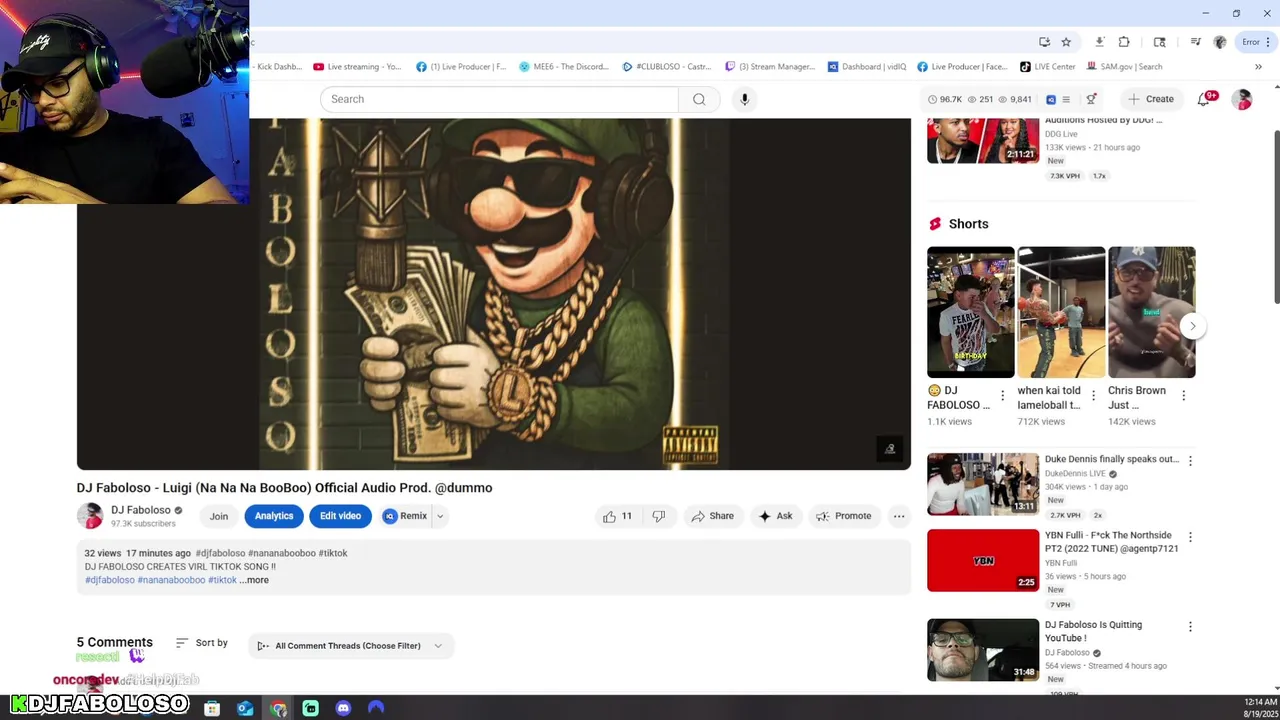The width and height of the screenshot is (1280, 720).
Task: Click the Remix button
Action: click(x=405, y=516)
